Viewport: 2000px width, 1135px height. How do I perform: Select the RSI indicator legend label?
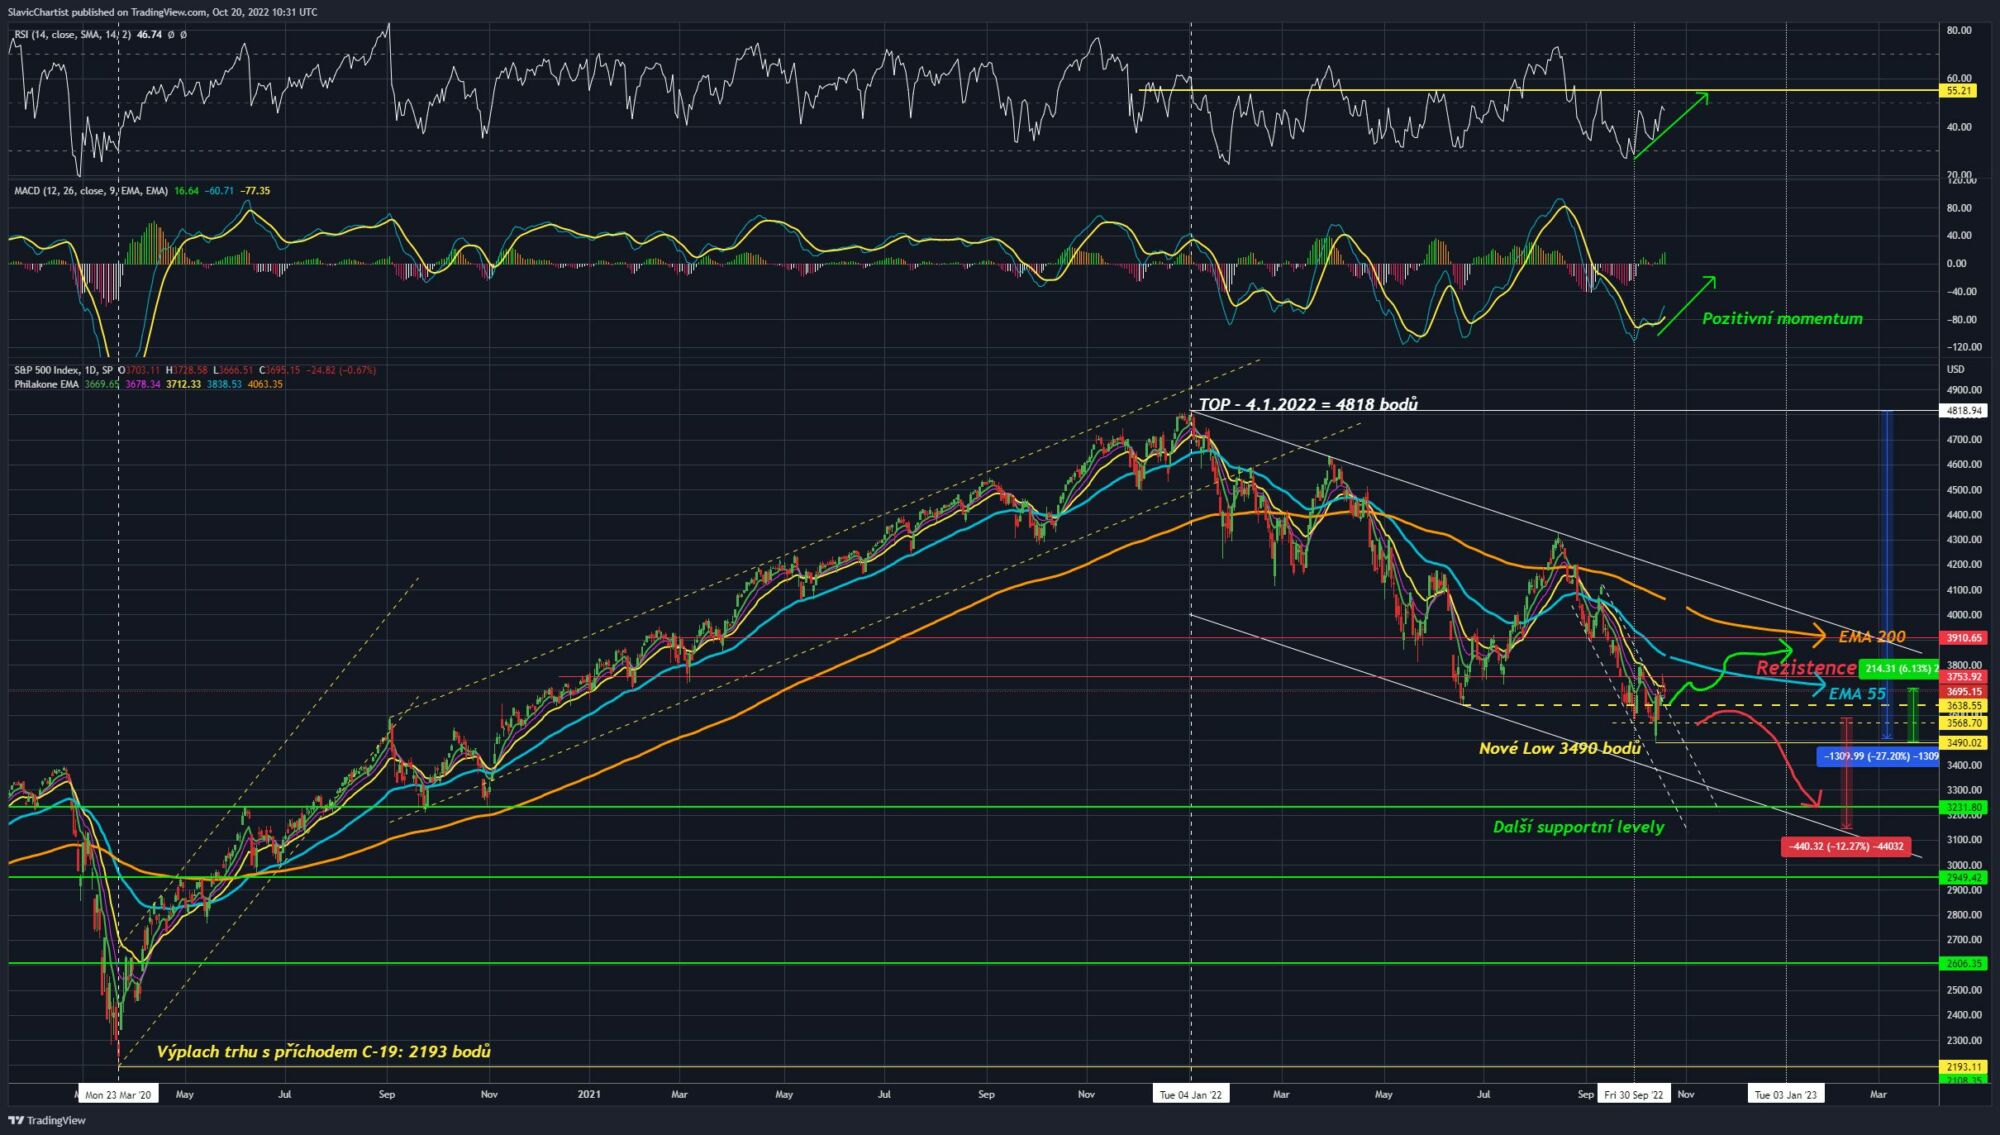(x=72, y=35)
